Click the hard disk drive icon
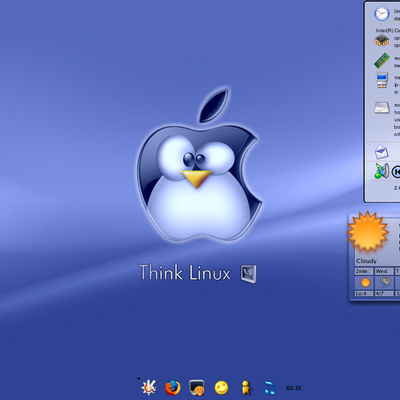Viewport: 400px width, 400px height. coord(382,108)
